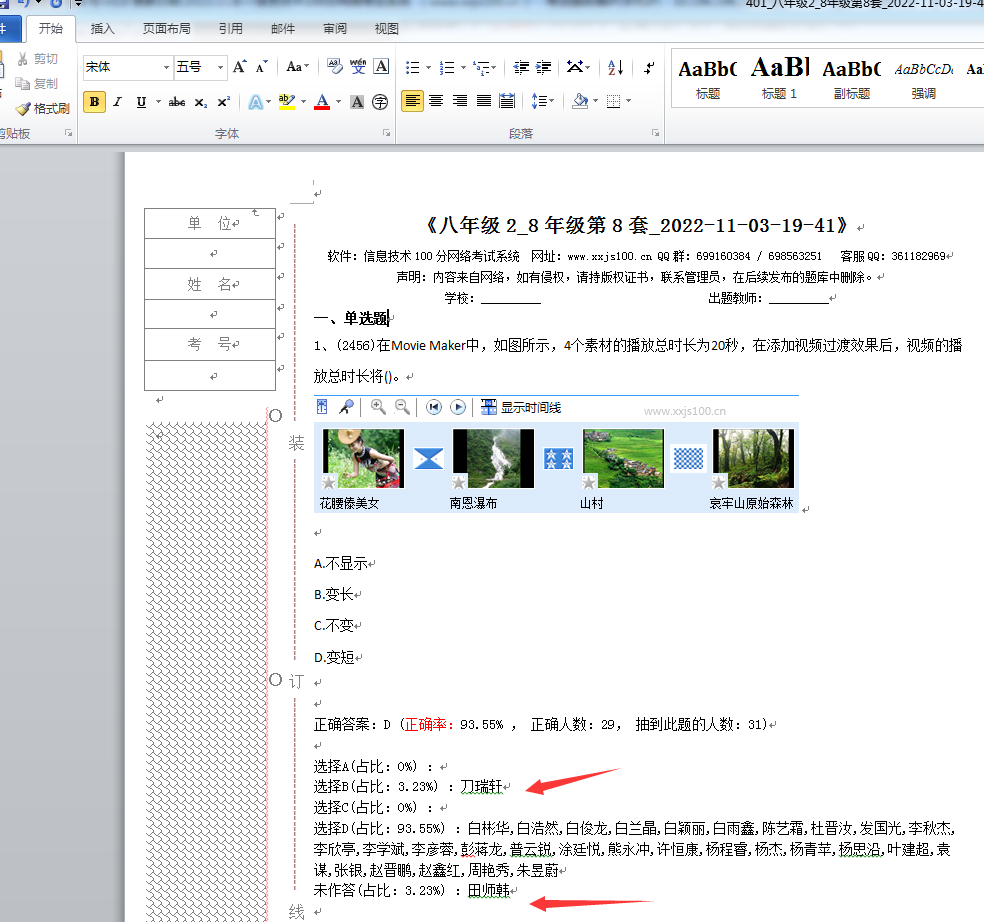Select Justify alignment
Screen dimensions: 984x922
click(x=484, y=101)
